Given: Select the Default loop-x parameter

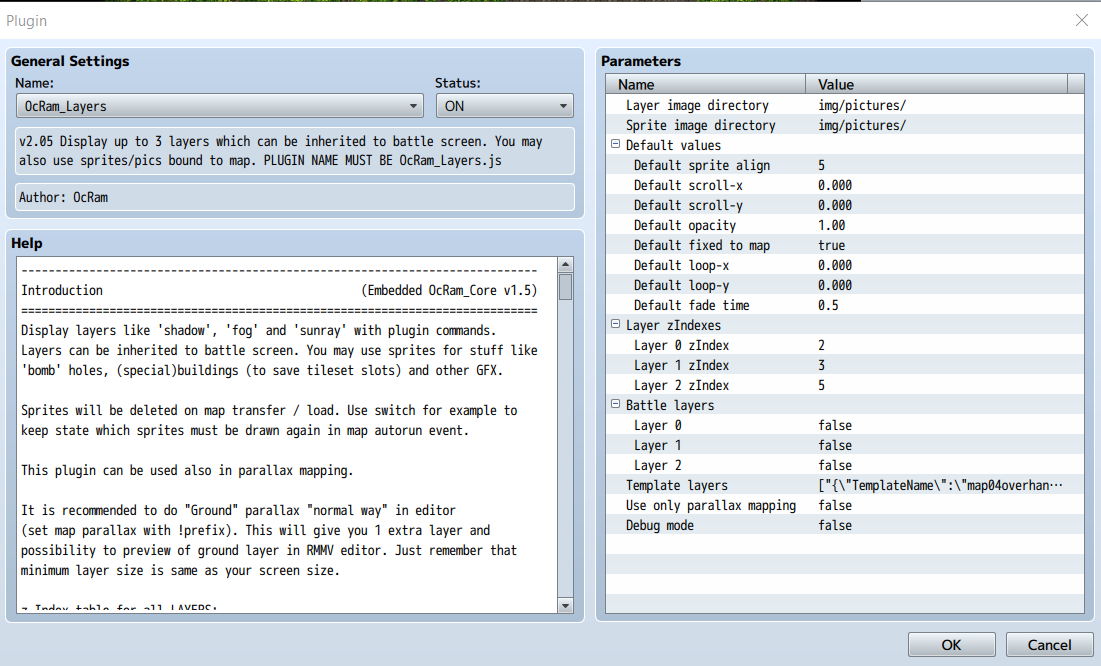Looking at the screenshot, I should pyautogui.click(x=845, y=265).
